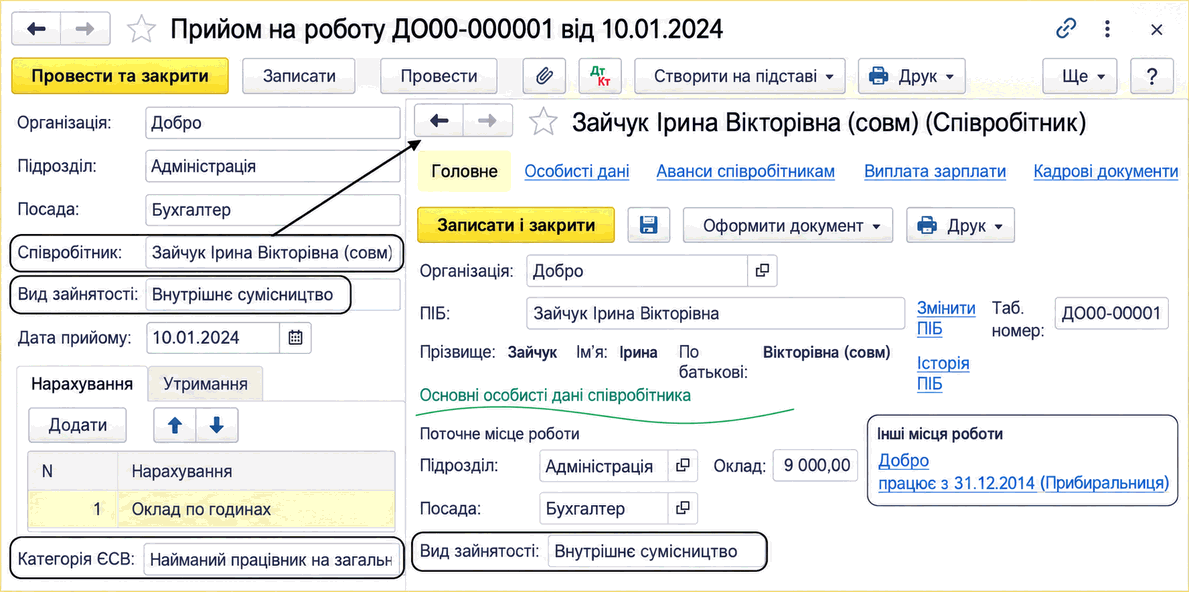This screenshot has width=1189, height=592.
Task: Open Аванси співробітникам section
Action: [x=745, y=171]
